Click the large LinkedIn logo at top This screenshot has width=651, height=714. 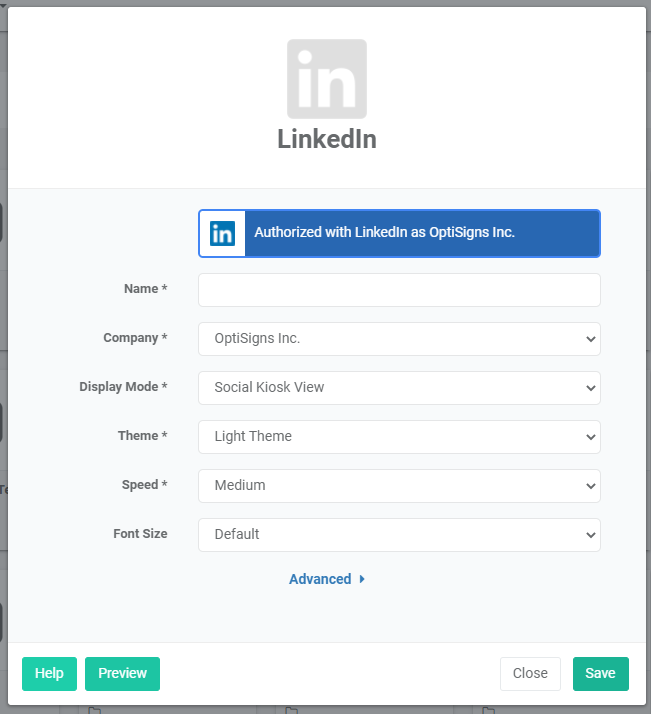[x=326, y=79]
